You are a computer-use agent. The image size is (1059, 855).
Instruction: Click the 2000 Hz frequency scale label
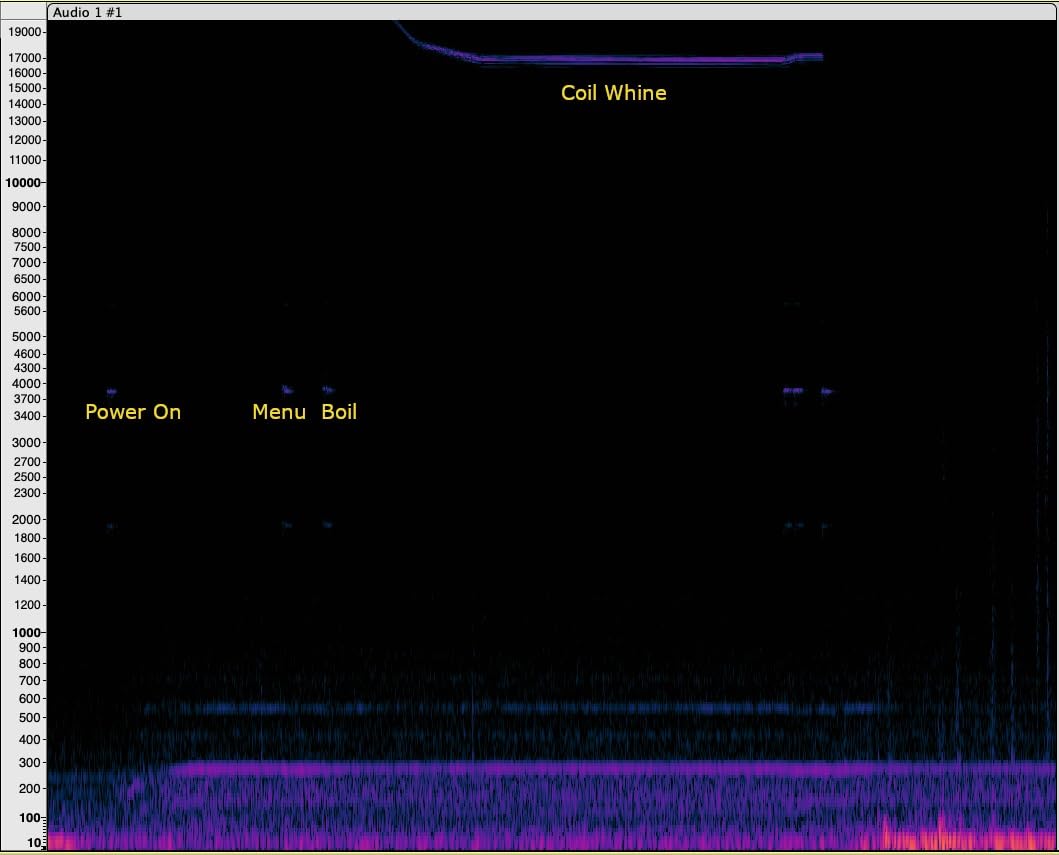click(x=26, y=519)
